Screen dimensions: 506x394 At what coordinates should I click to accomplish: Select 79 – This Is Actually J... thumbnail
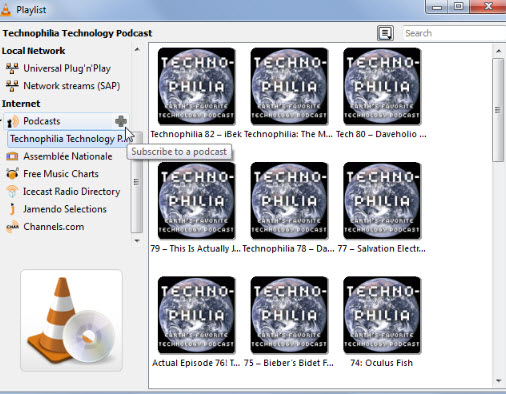click(x=196, y=201)
